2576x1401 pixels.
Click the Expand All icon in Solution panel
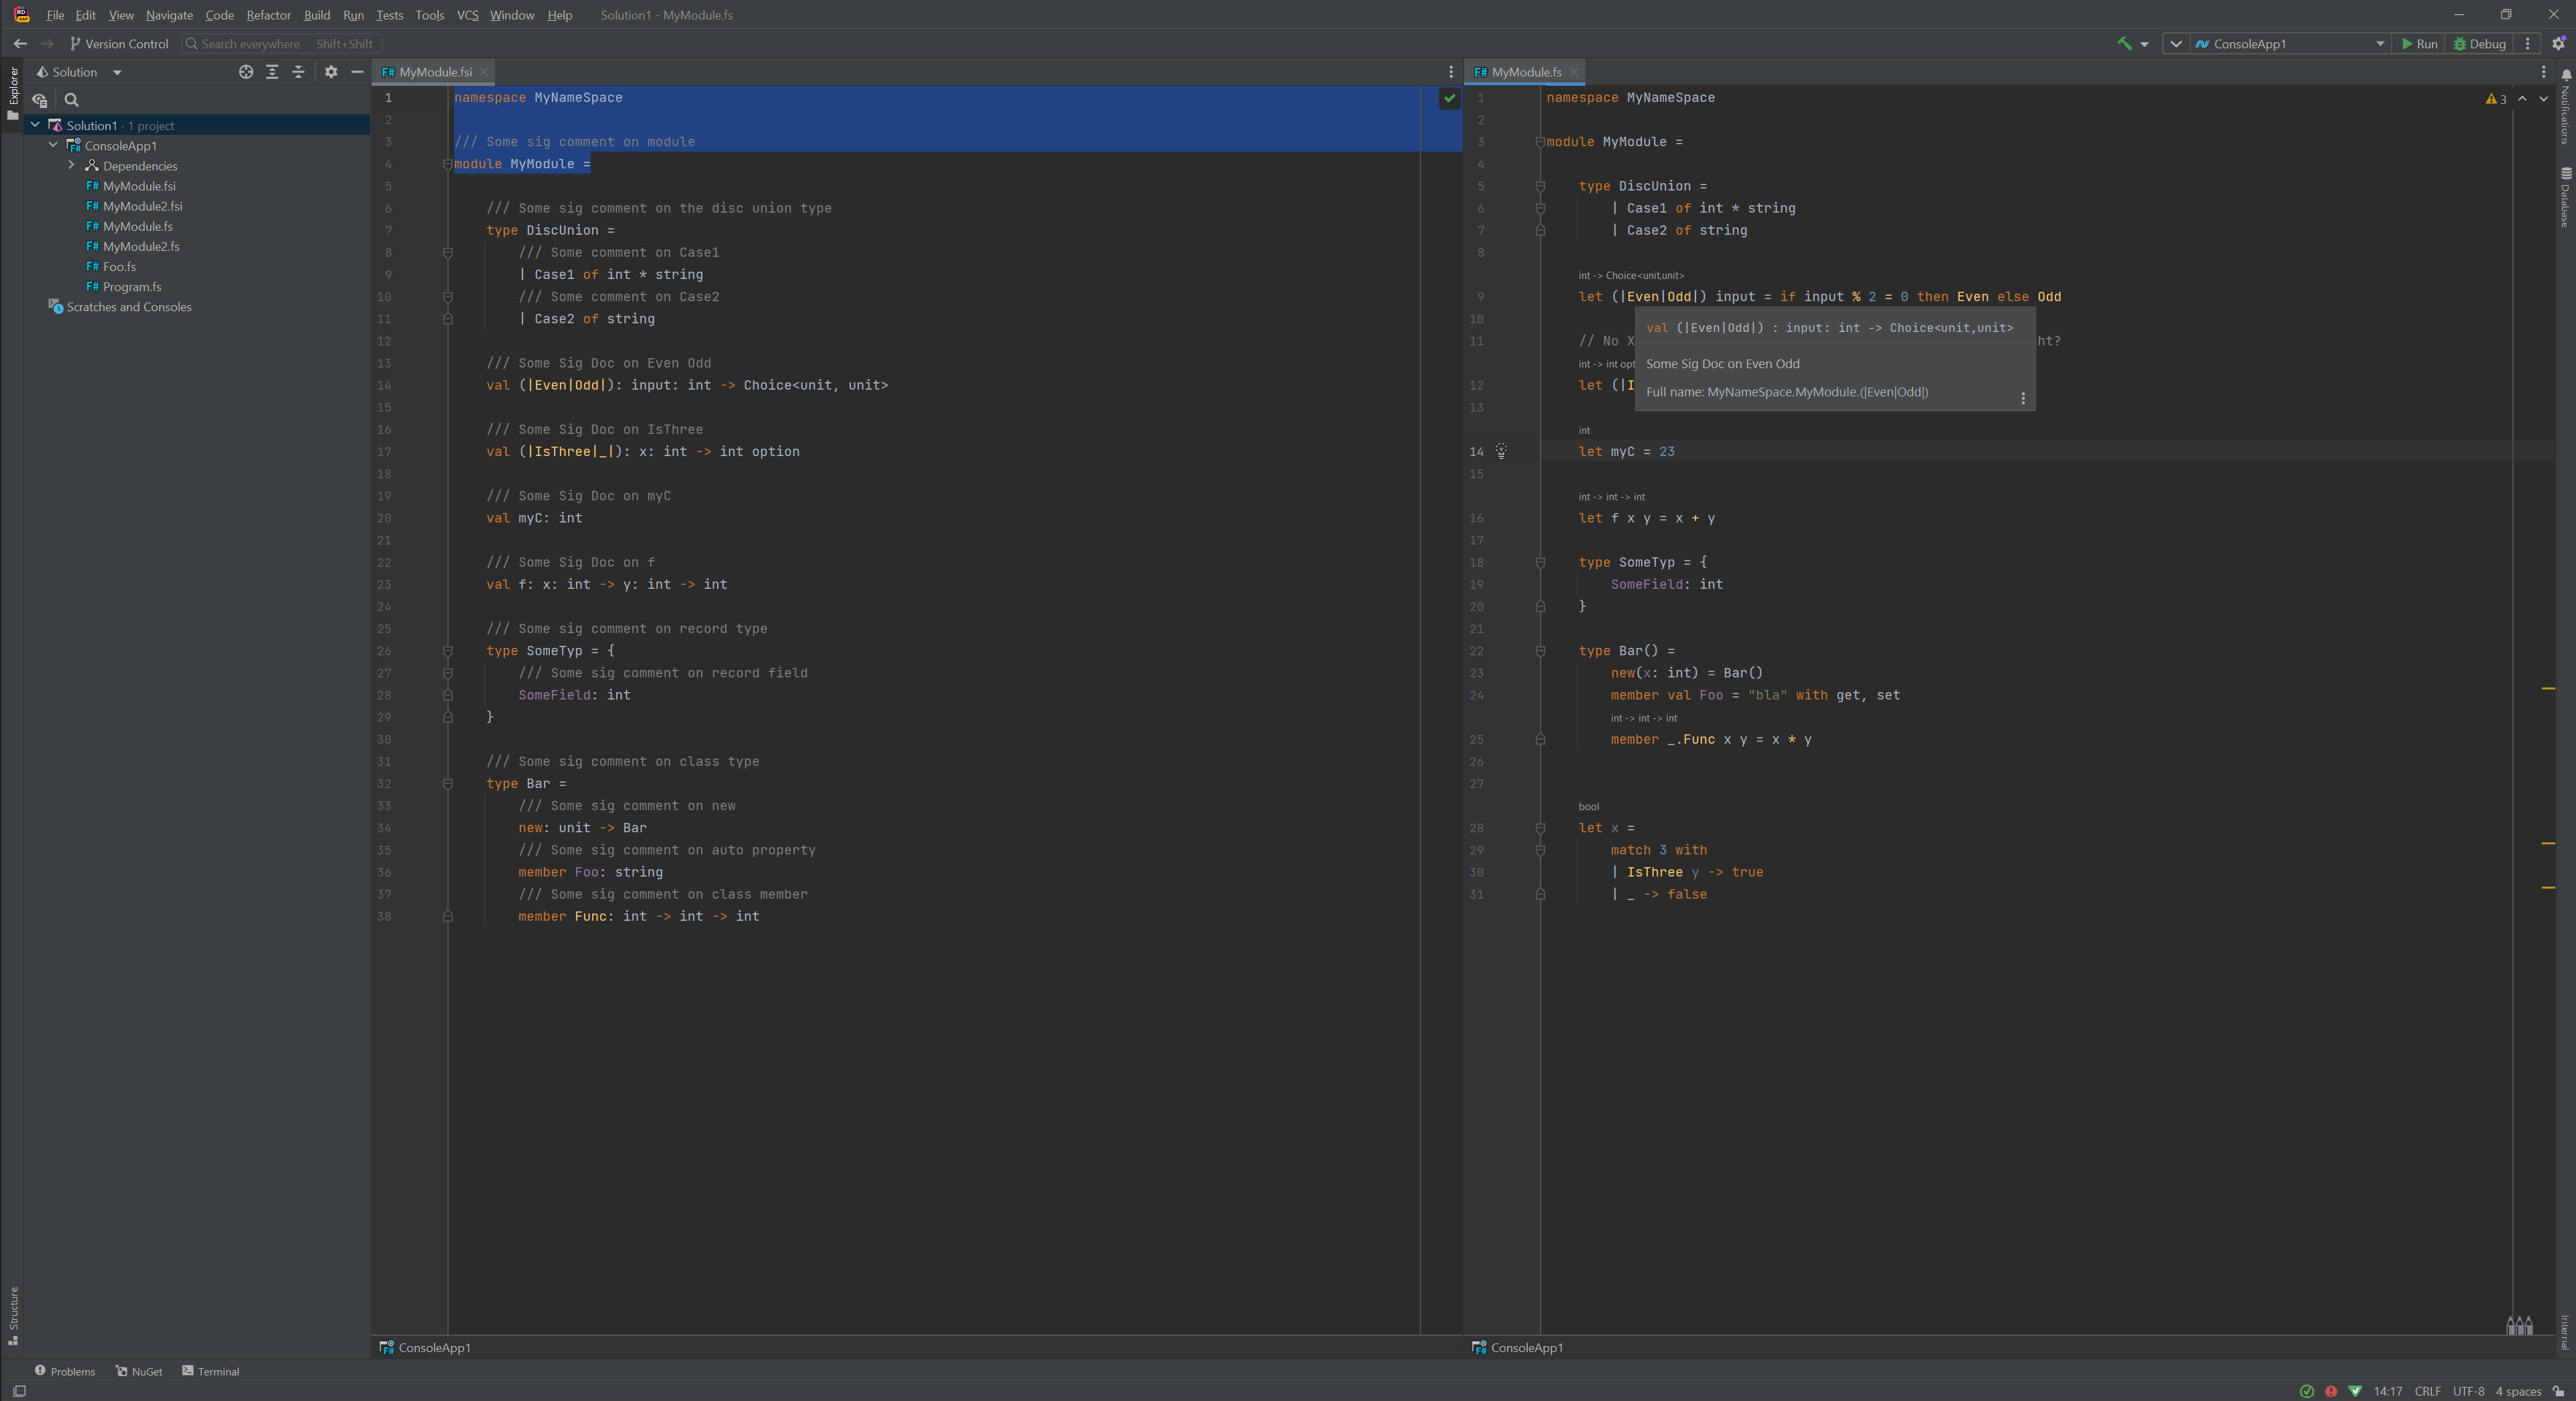(272, 72)
